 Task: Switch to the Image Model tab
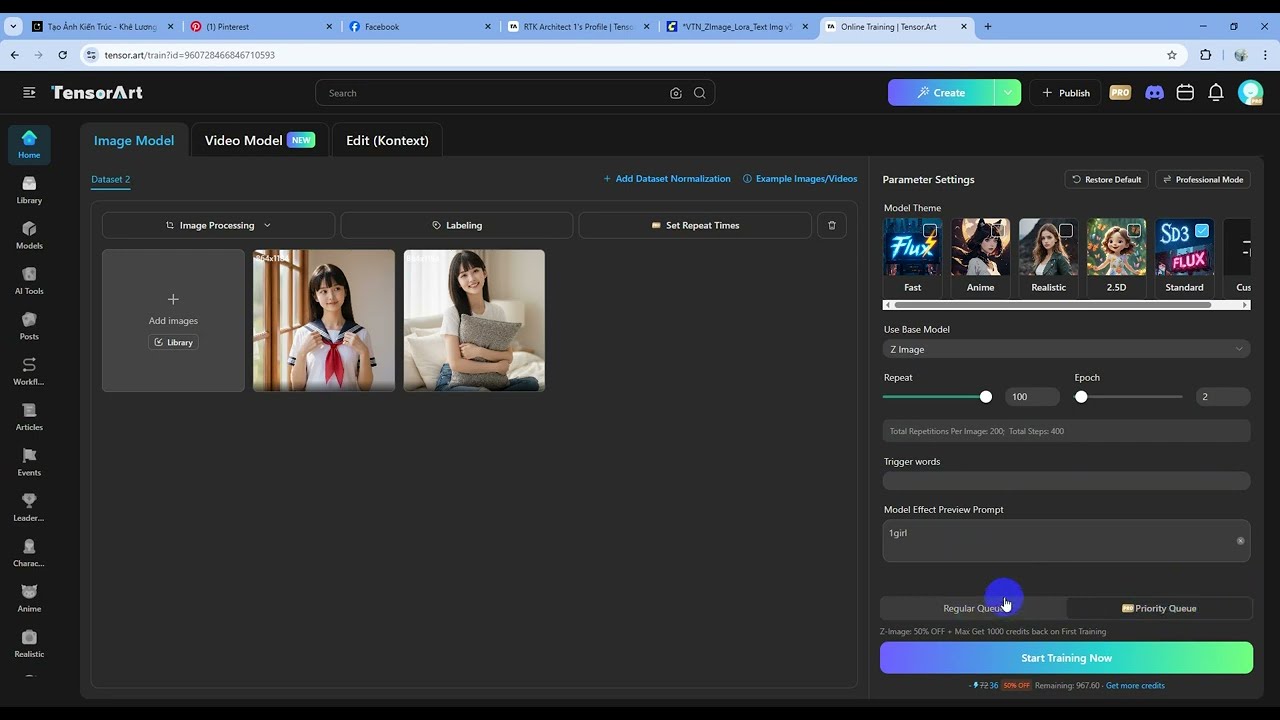[134, 140]
